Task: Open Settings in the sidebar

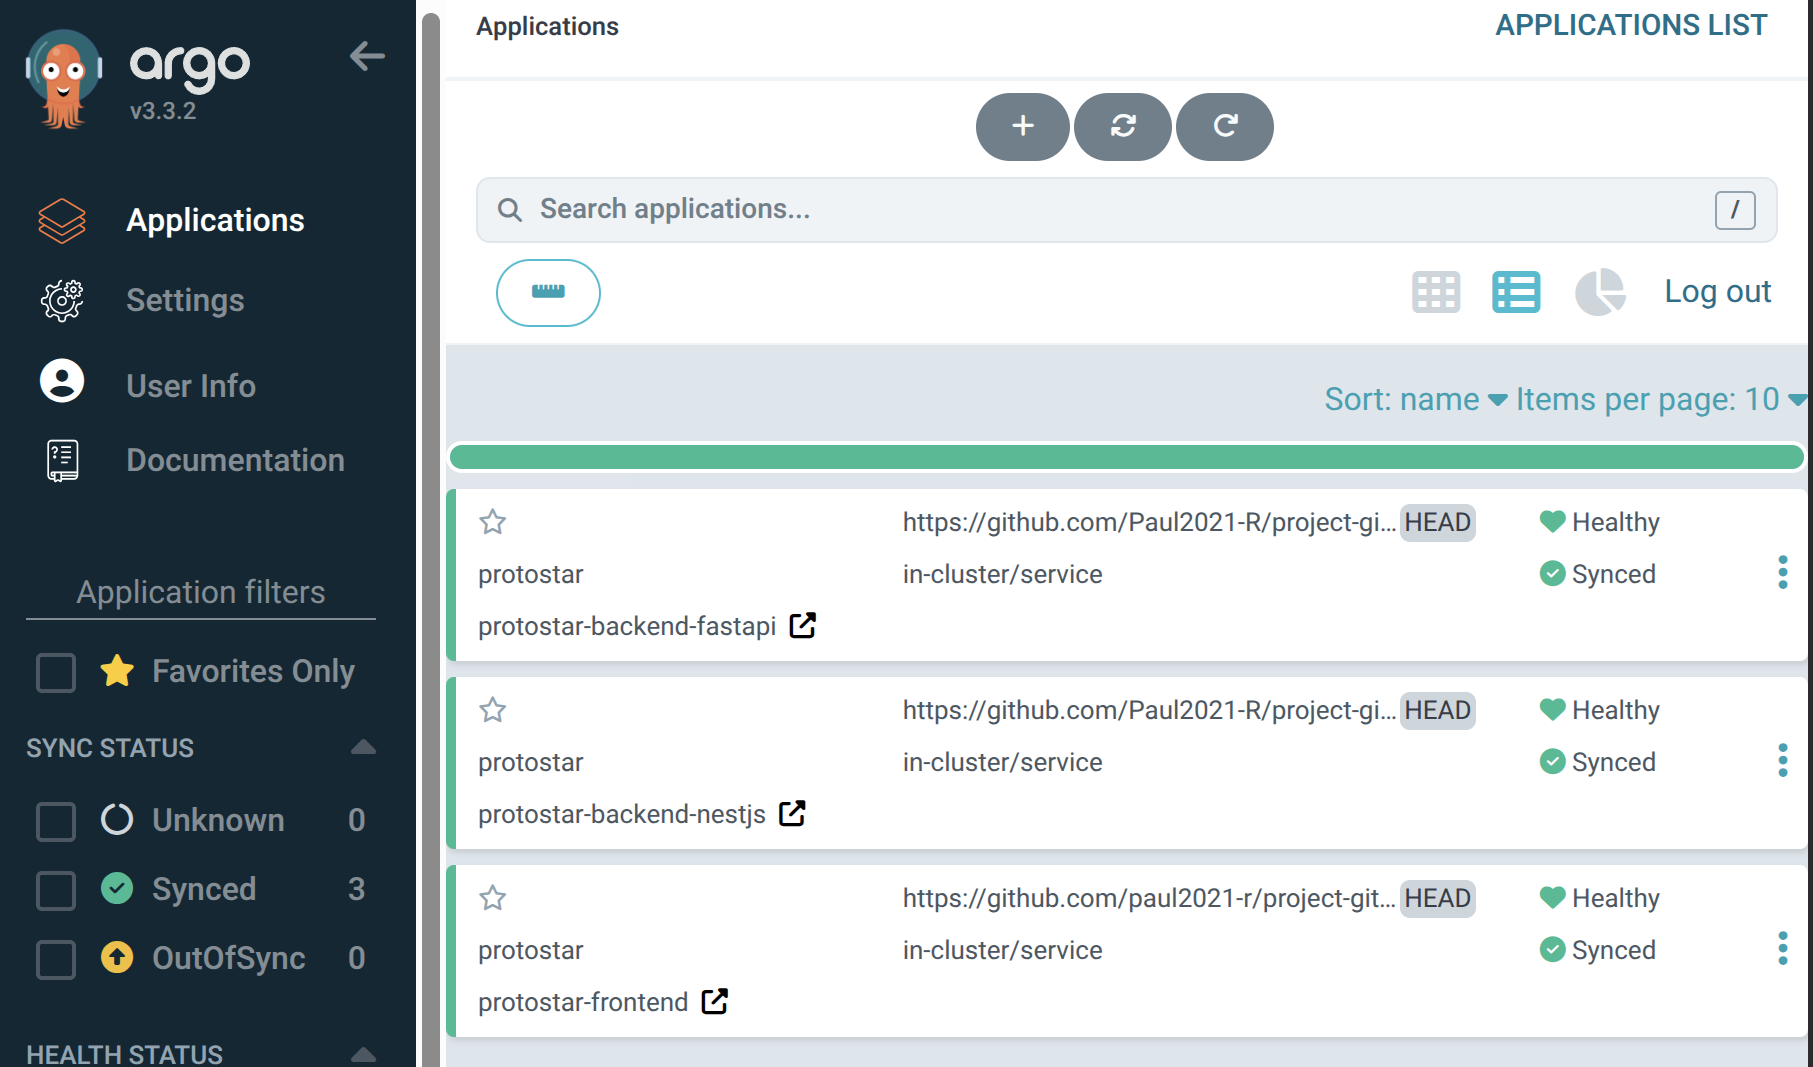Action: (185, 301)
